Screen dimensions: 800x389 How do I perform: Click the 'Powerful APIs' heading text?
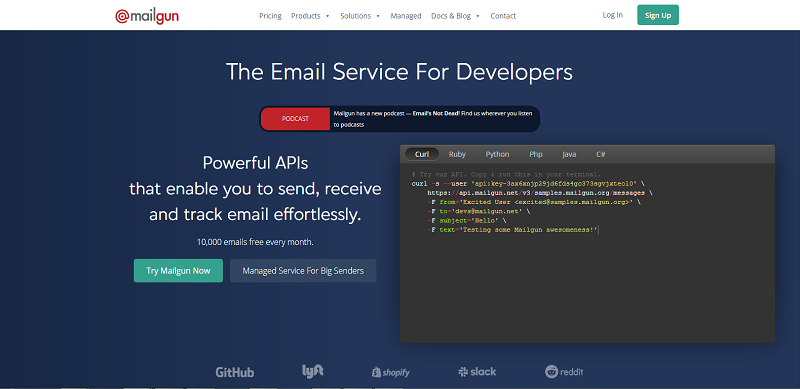click(x=255, y=163)
